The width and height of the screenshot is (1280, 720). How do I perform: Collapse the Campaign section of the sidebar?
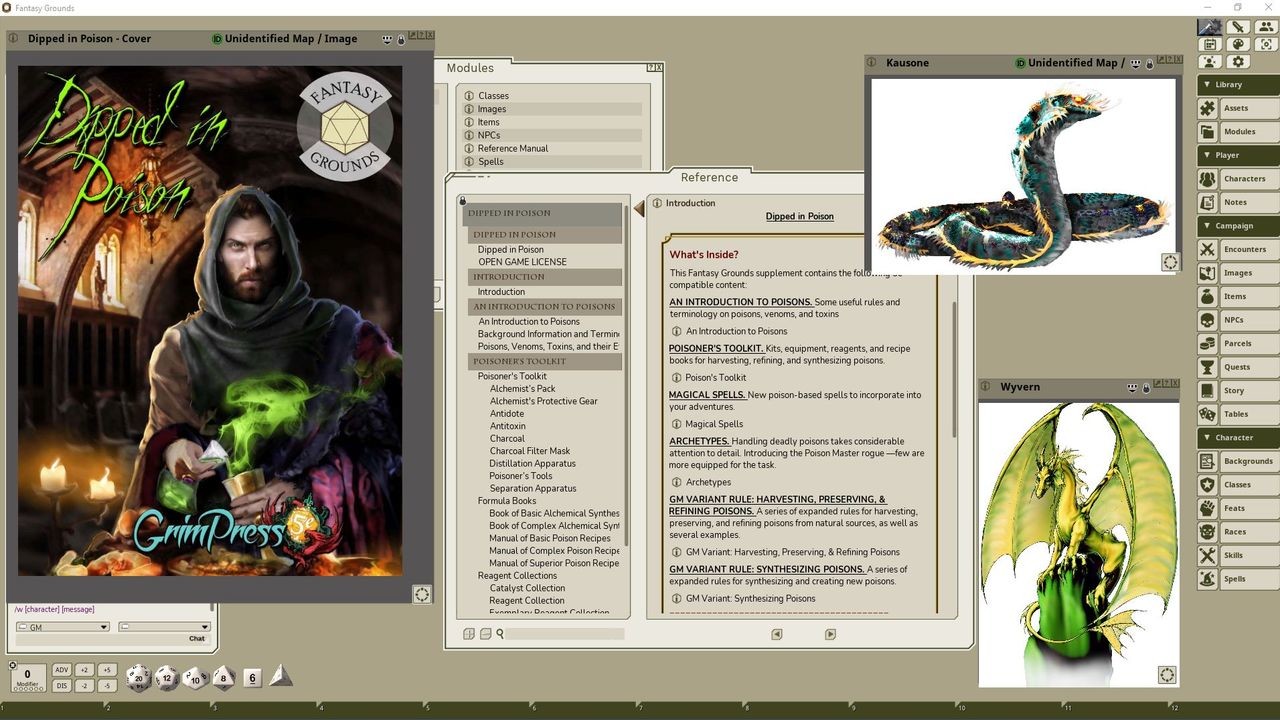click(x=1209, y=225)
